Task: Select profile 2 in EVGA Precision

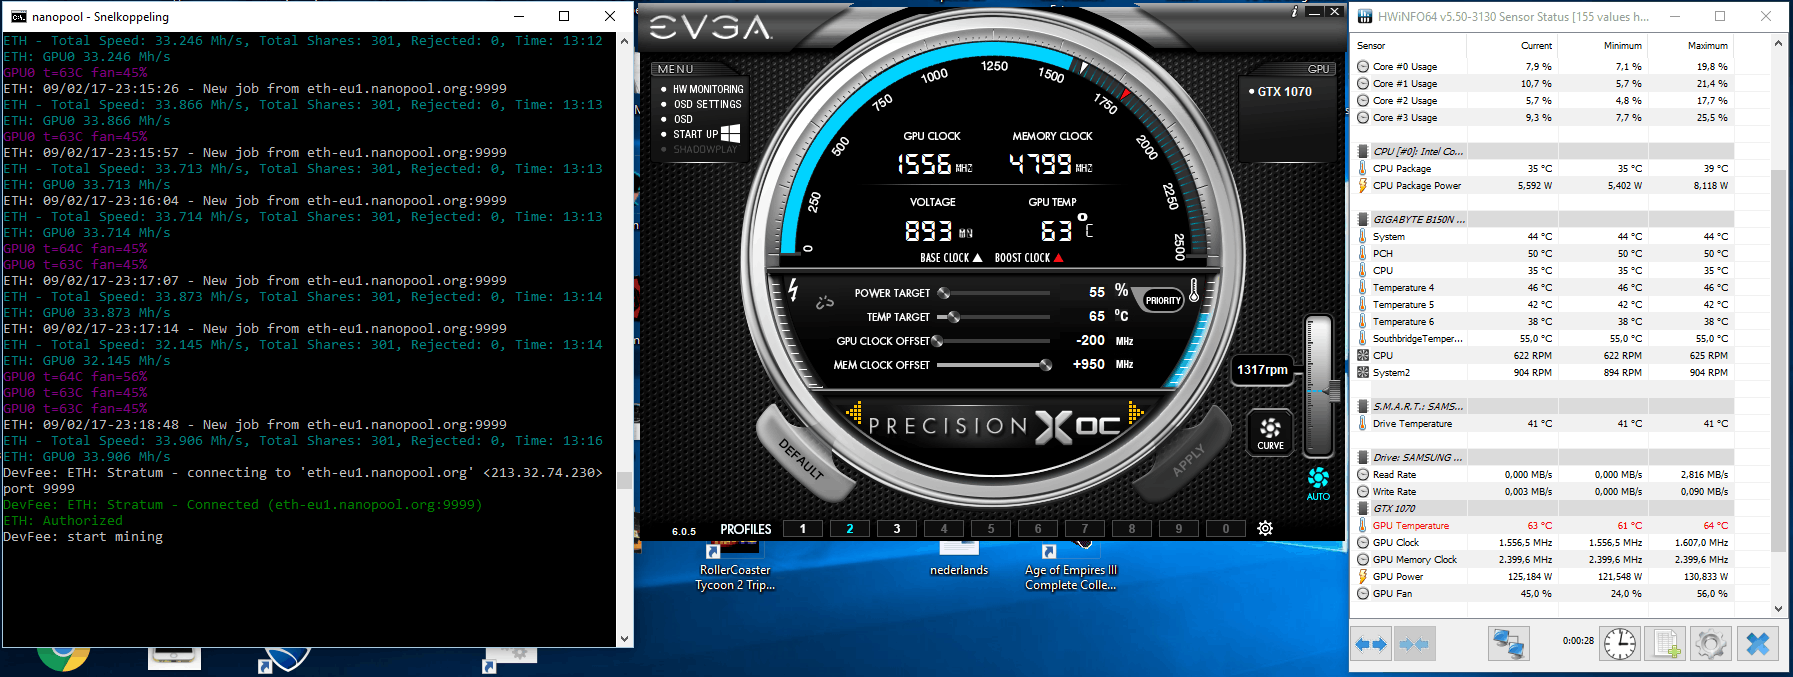Action: click(850, 529)
